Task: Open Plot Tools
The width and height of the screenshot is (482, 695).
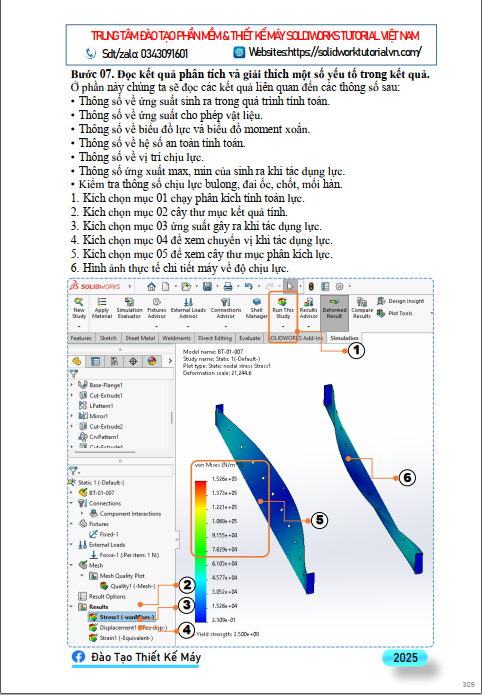Action: tap(394, 313)
